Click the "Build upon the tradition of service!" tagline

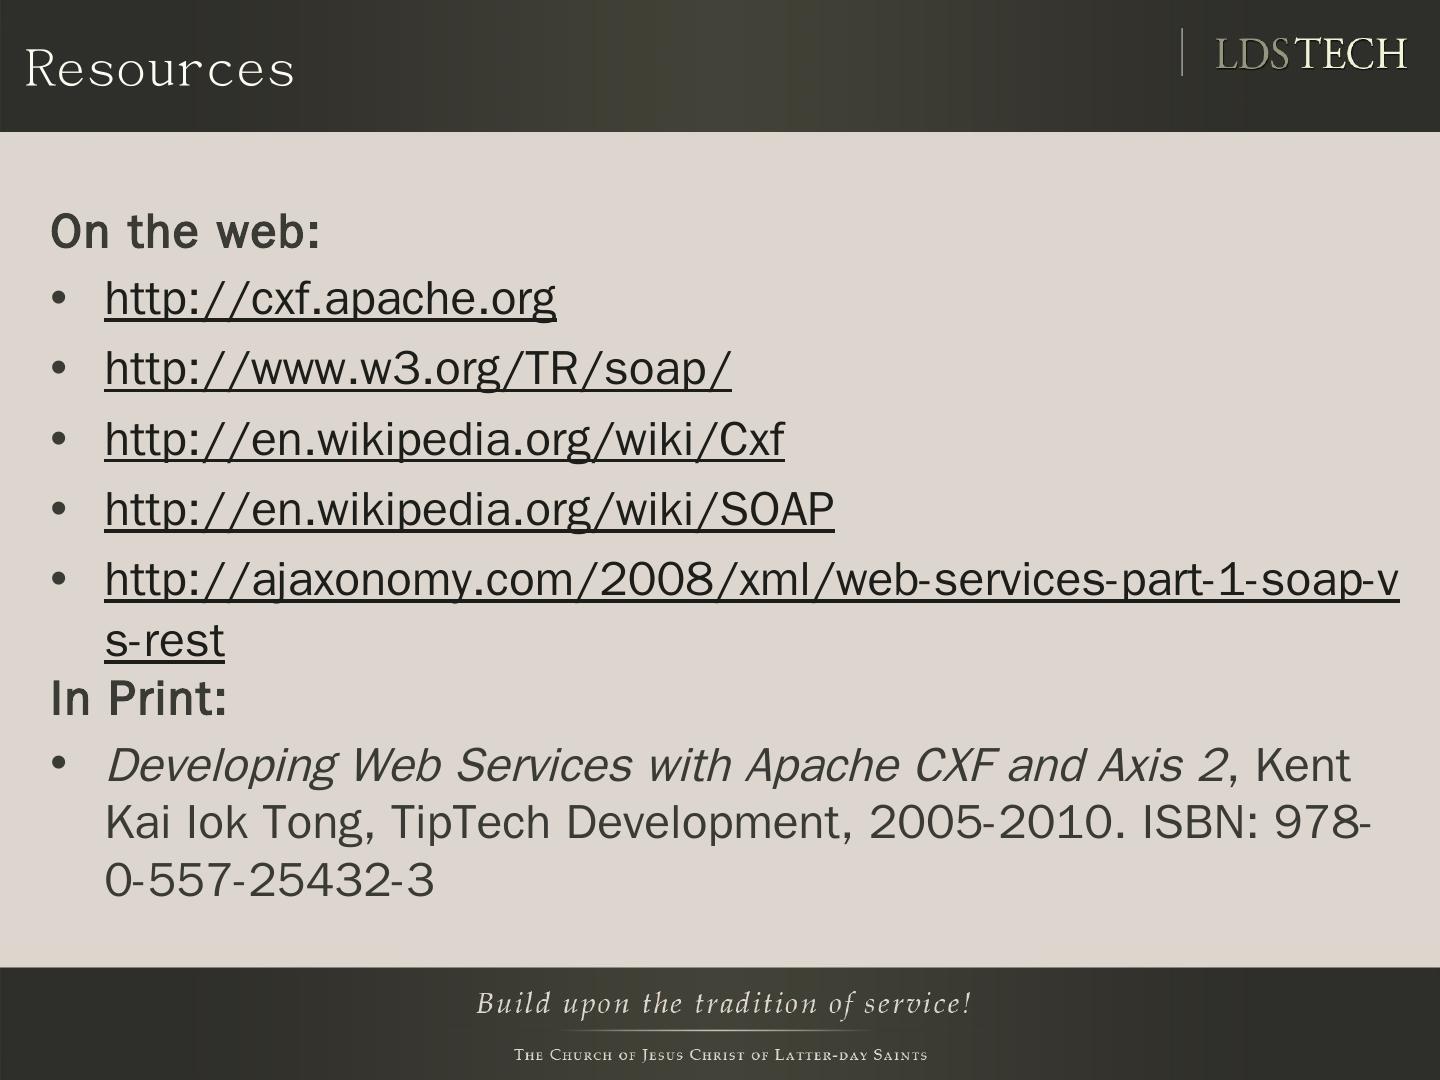tap(723, 1003)
